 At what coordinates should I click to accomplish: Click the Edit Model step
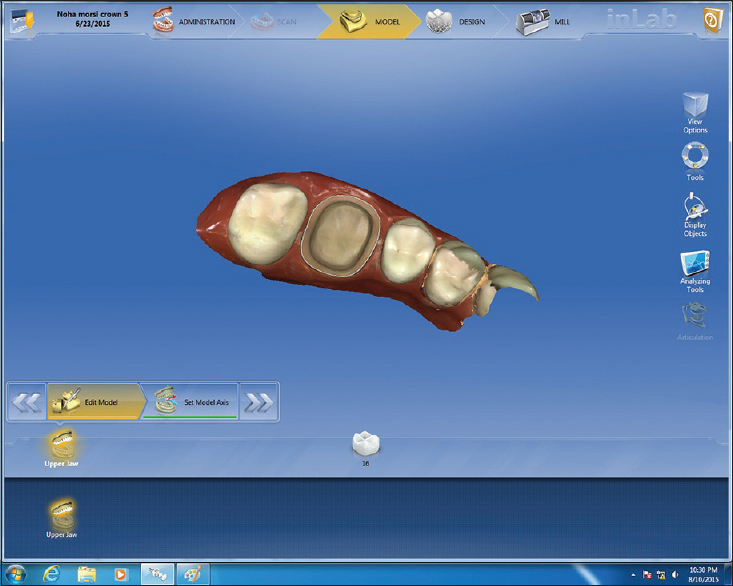click(90, 401)
